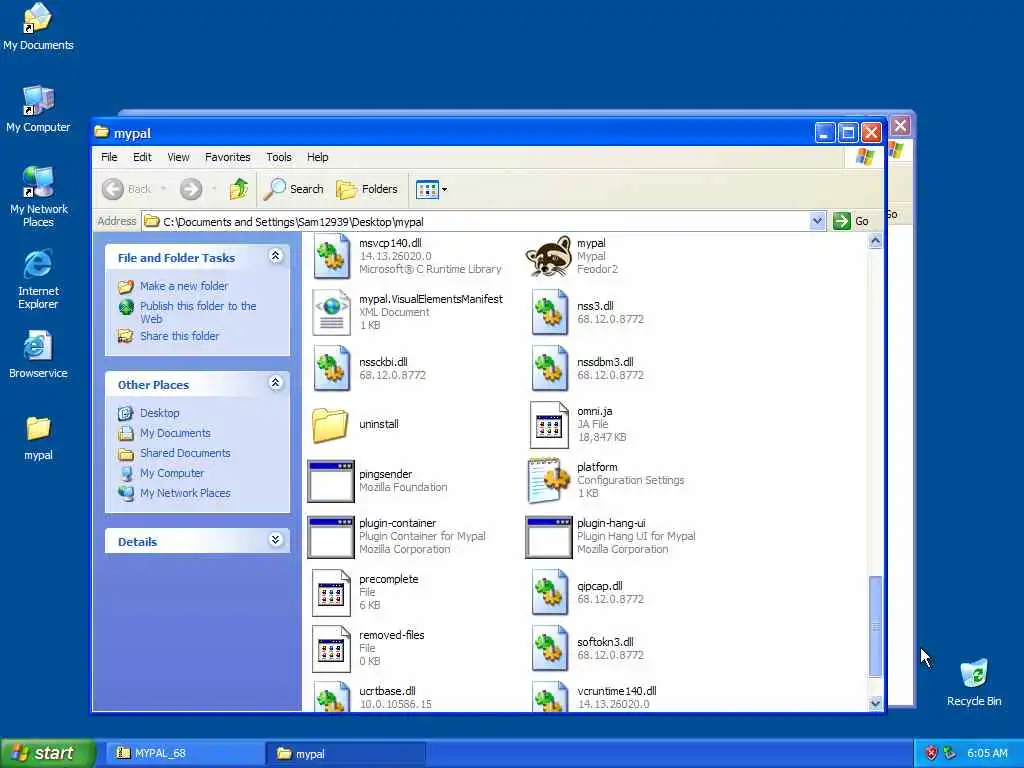Open the uninstall folder icon

coord(330,424)
